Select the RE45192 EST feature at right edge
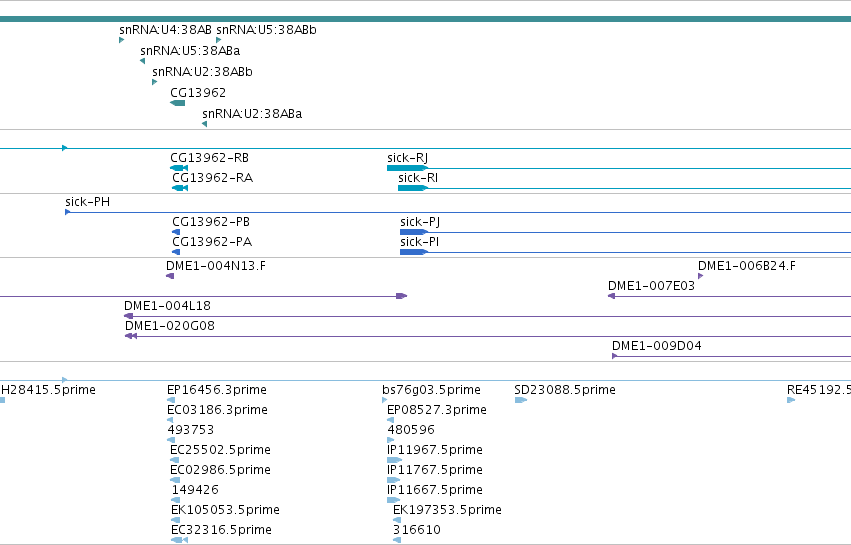Viewport: 851px width, 545px height. click(x=791, y=400)
